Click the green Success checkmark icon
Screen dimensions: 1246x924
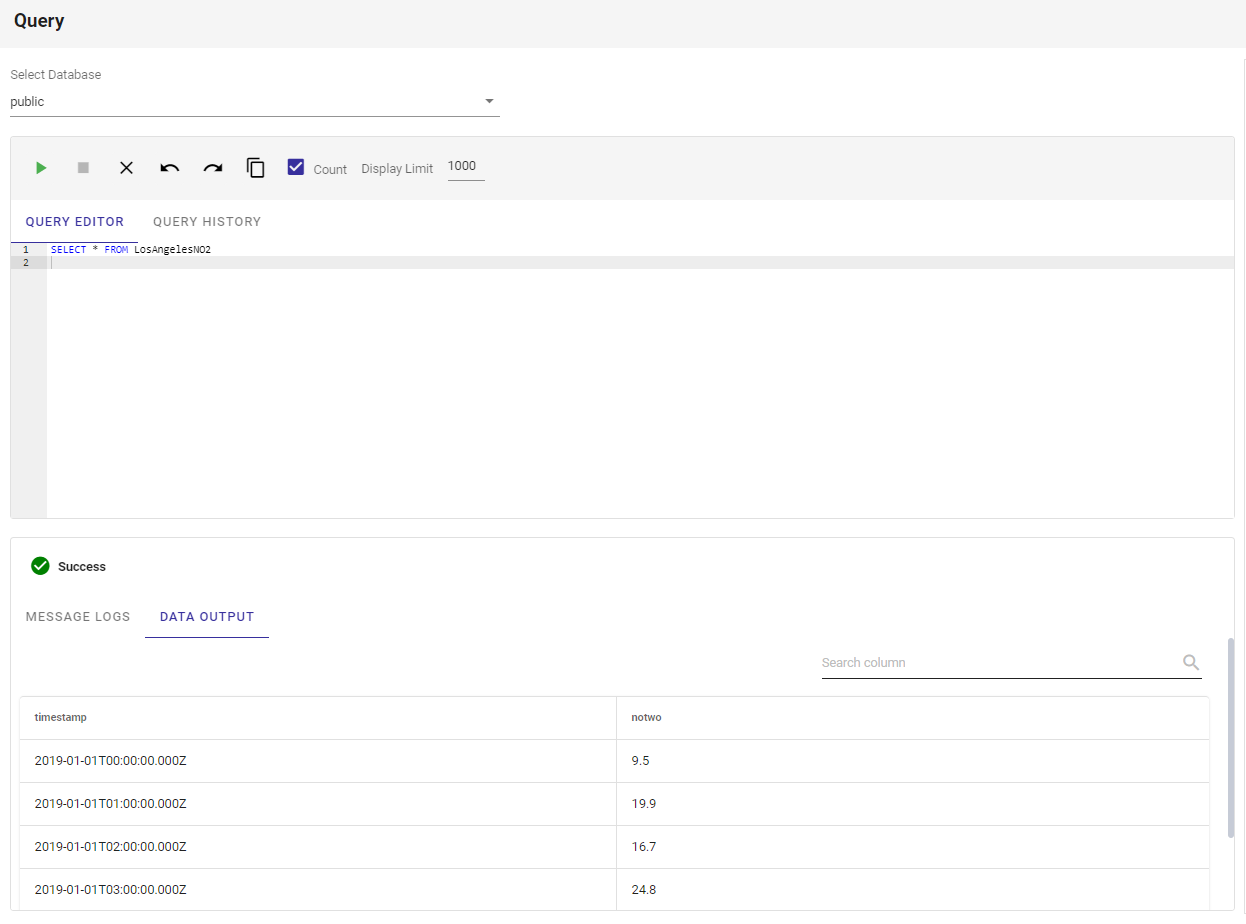(40, 566)
